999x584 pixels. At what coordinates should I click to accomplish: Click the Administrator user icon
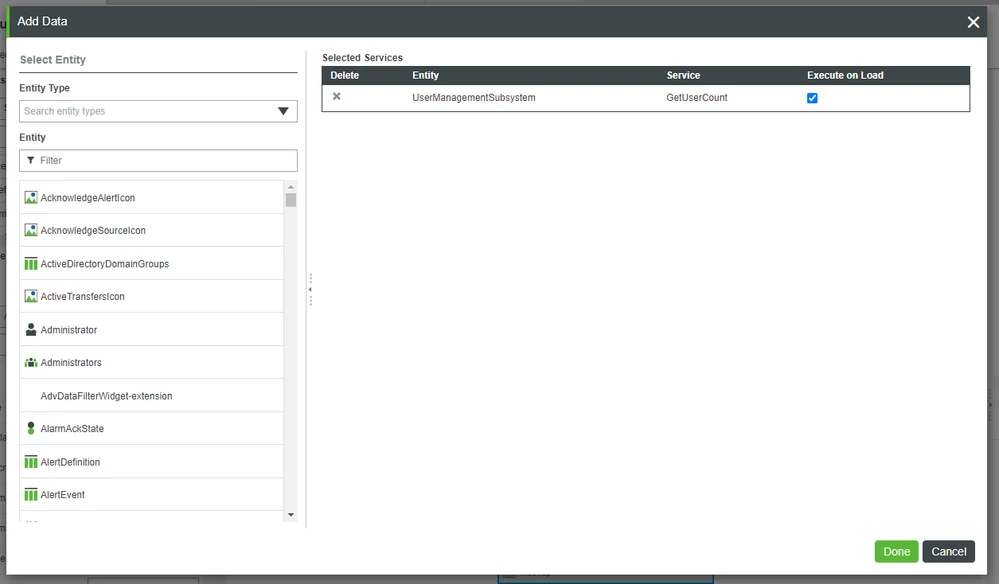tap(31, 329)
